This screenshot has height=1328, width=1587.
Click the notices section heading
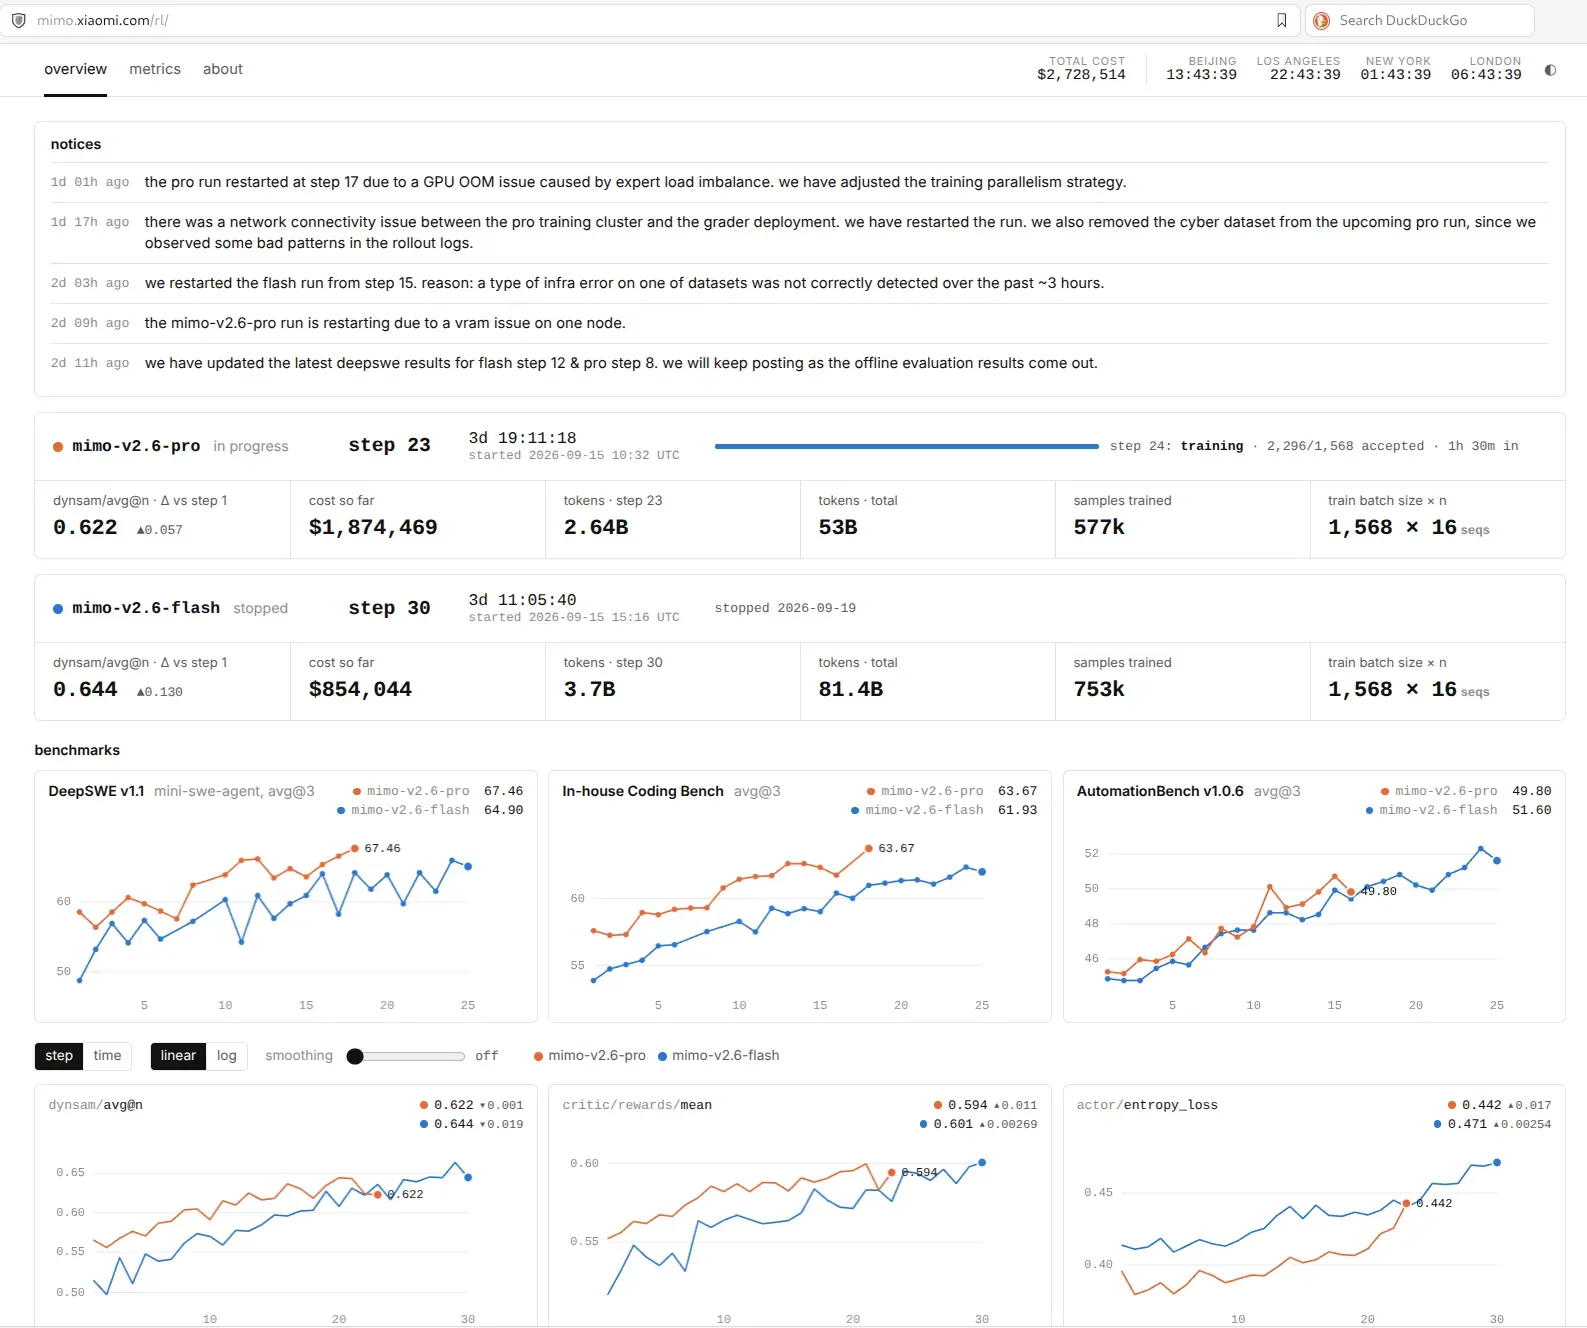(x=76, y=144)
